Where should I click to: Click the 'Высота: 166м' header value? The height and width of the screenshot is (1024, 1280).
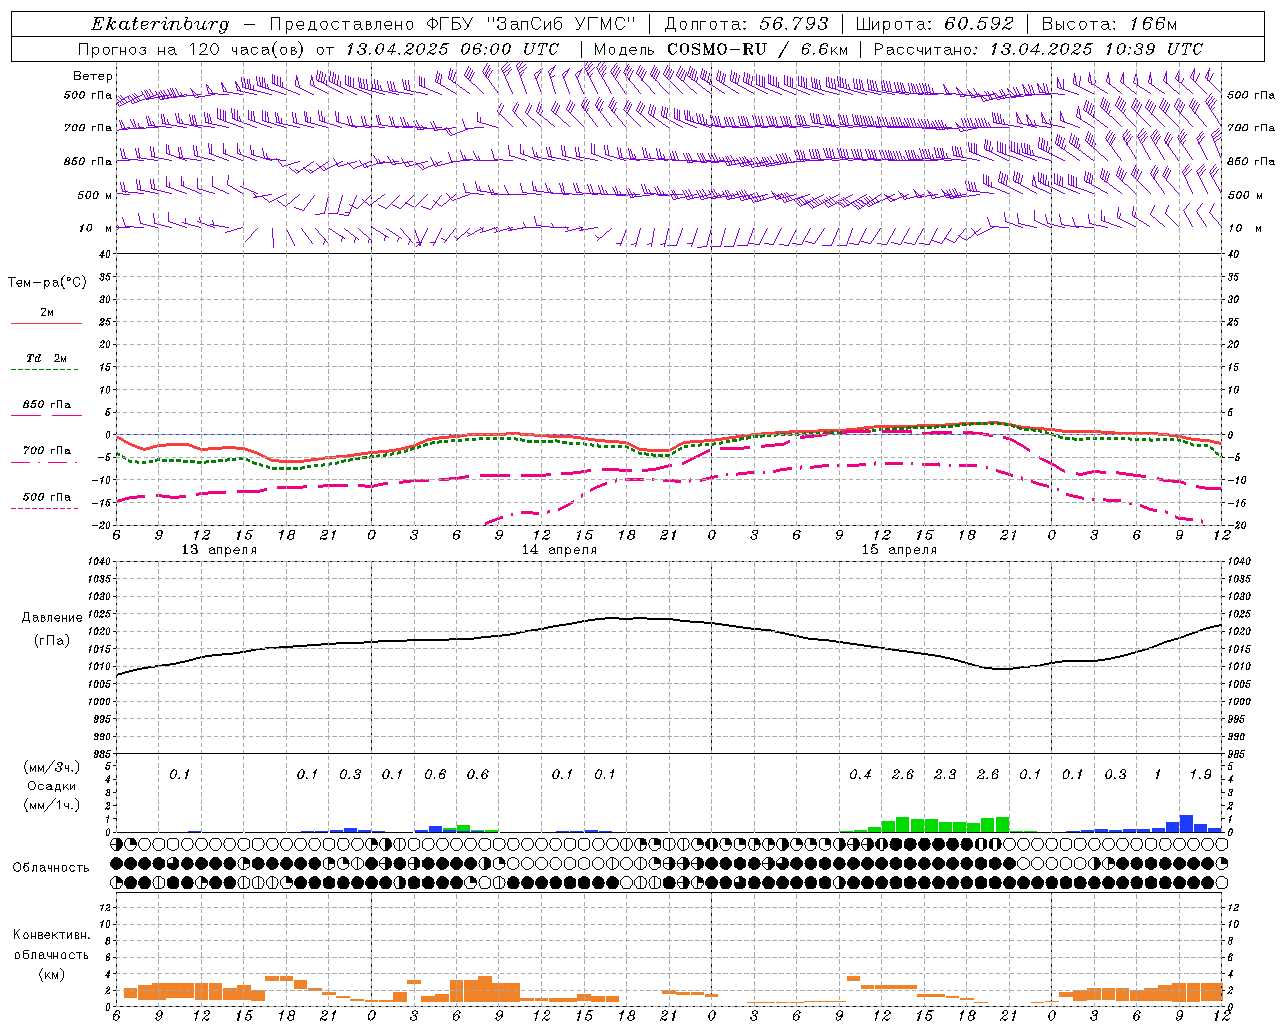pos(1110,24)
